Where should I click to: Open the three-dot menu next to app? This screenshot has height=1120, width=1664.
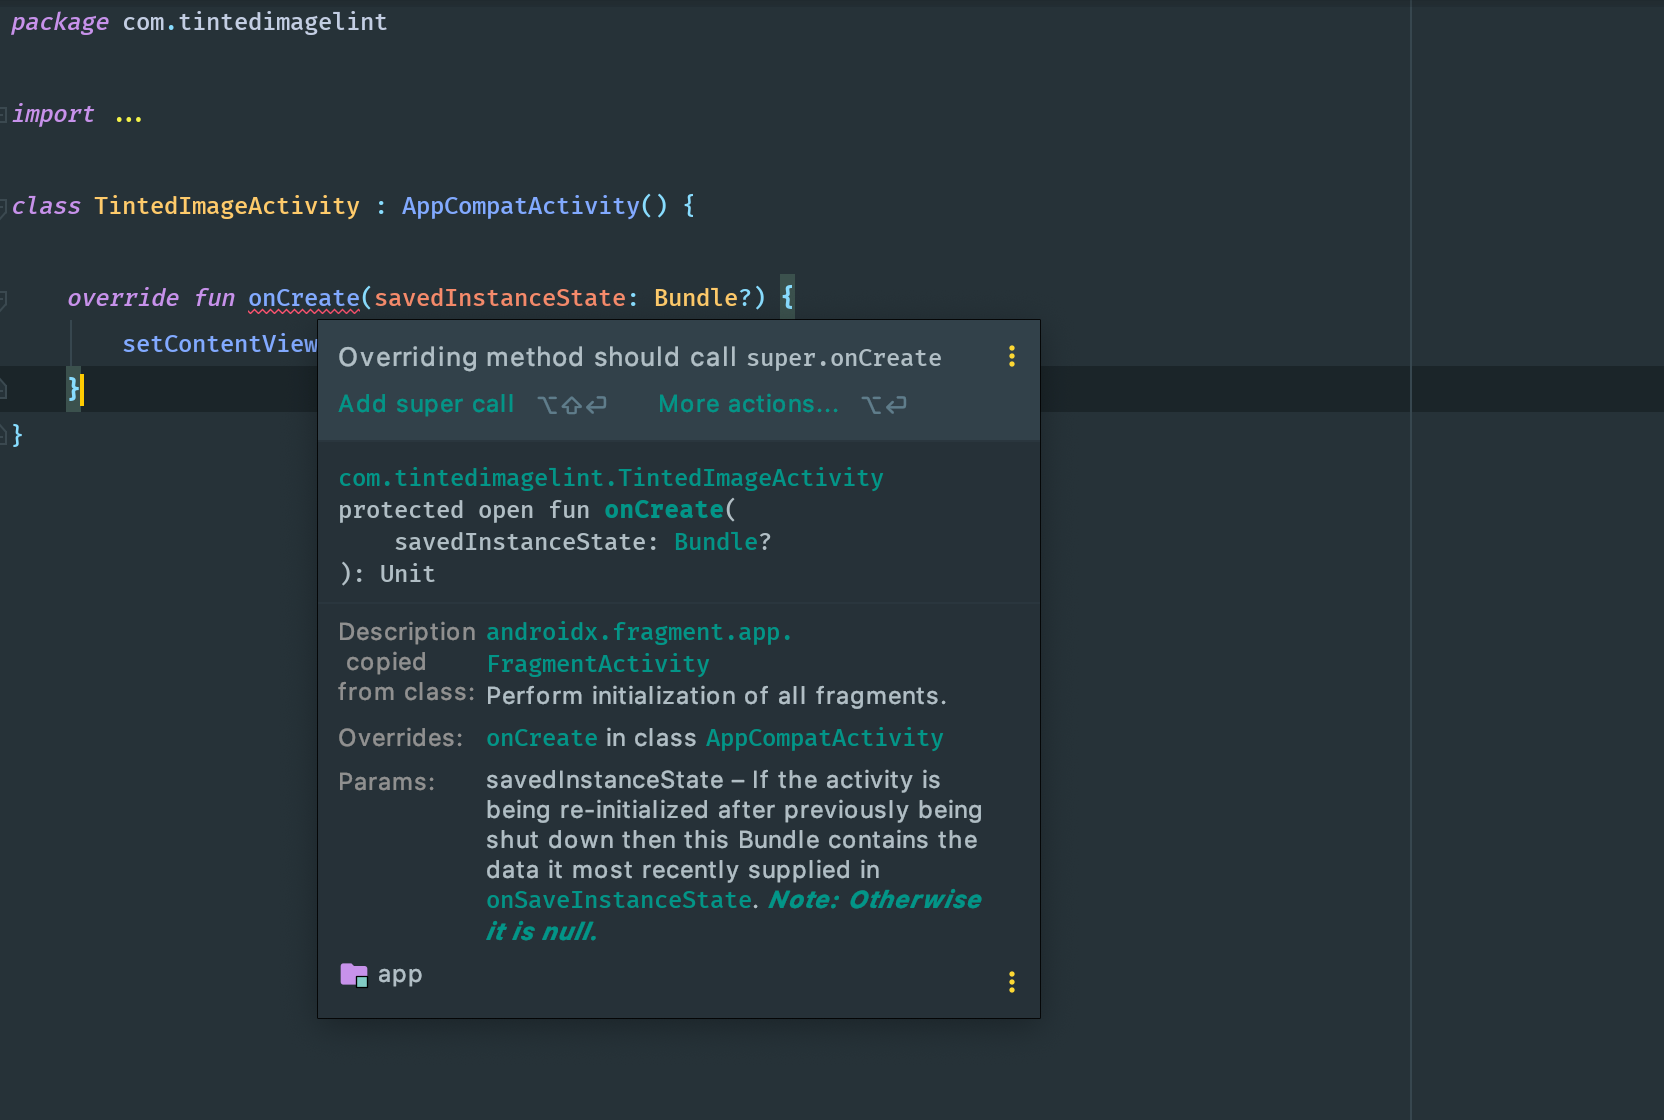tap(1011, 982)
